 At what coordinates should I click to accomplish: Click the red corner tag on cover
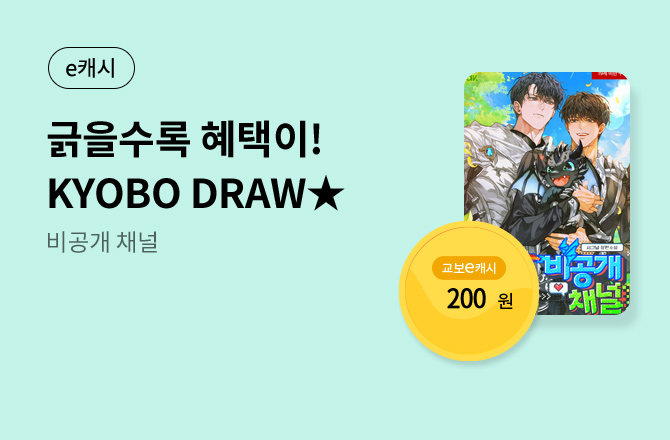610,76
